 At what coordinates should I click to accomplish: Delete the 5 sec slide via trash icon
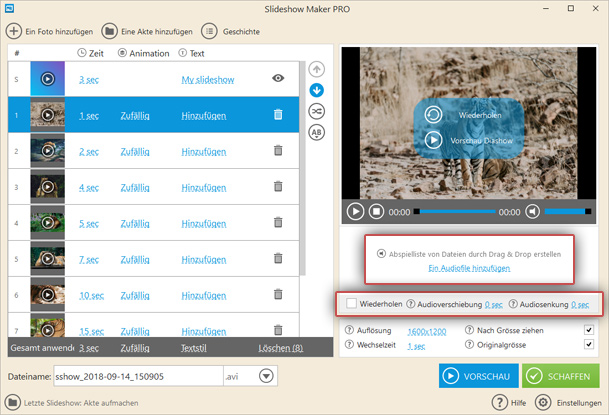pyautogui.click(x=278, y=222)
